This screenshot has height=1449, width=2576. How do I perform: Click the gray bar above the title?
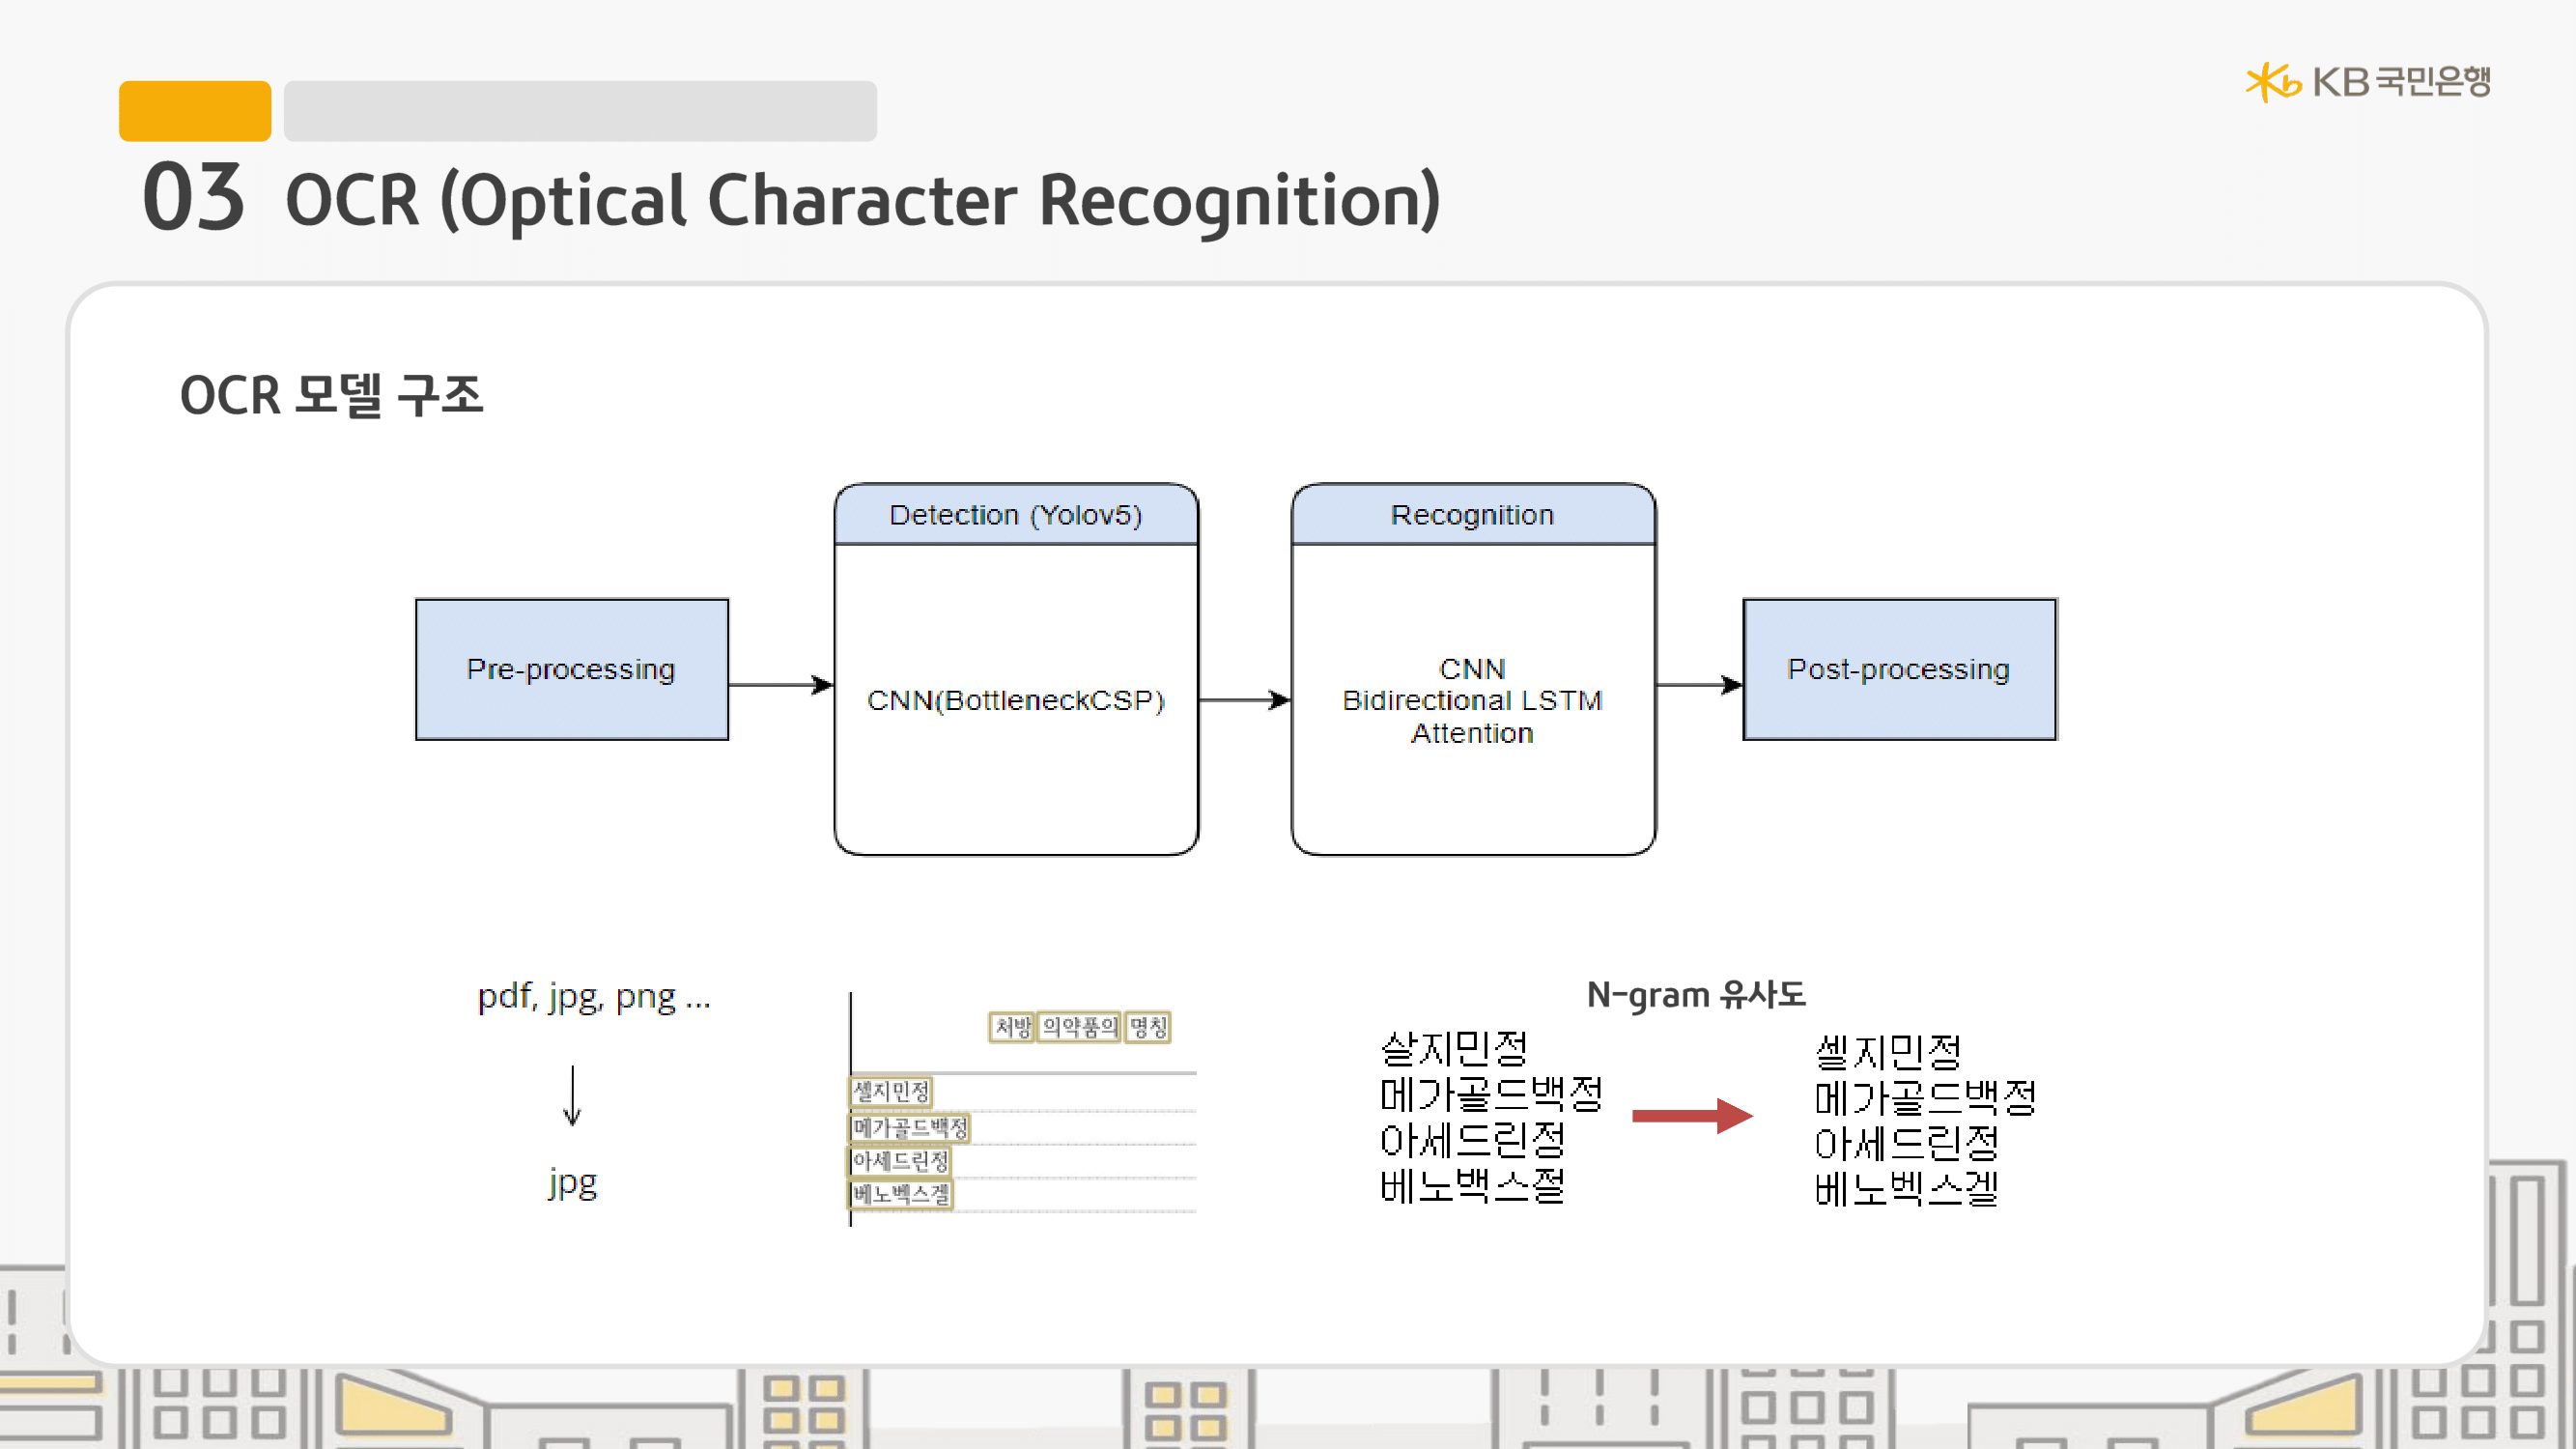(580, 111)
